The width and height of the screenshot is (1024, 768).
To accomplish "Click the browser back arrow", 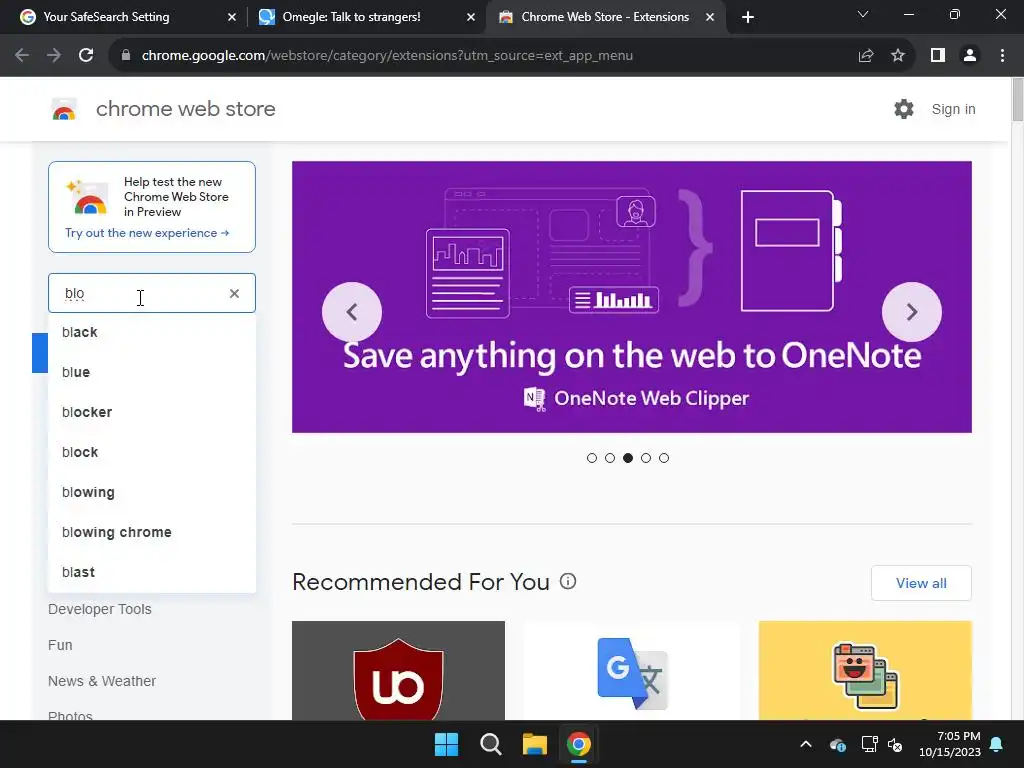I will coord(22,56).
